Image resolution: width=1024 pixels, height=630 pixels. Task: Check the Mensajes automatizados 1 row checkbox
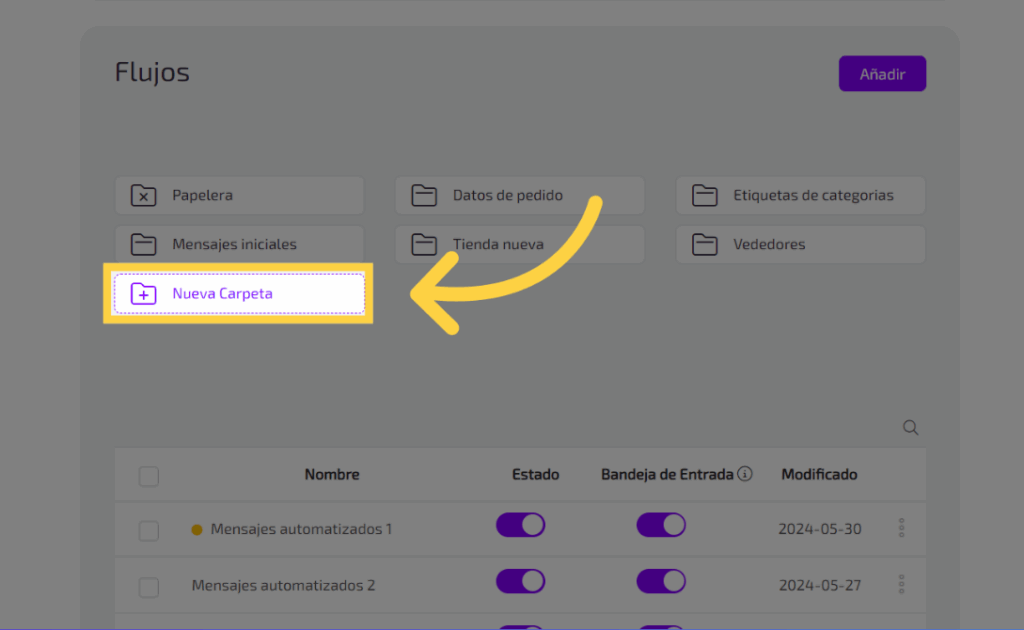(149, 530)
